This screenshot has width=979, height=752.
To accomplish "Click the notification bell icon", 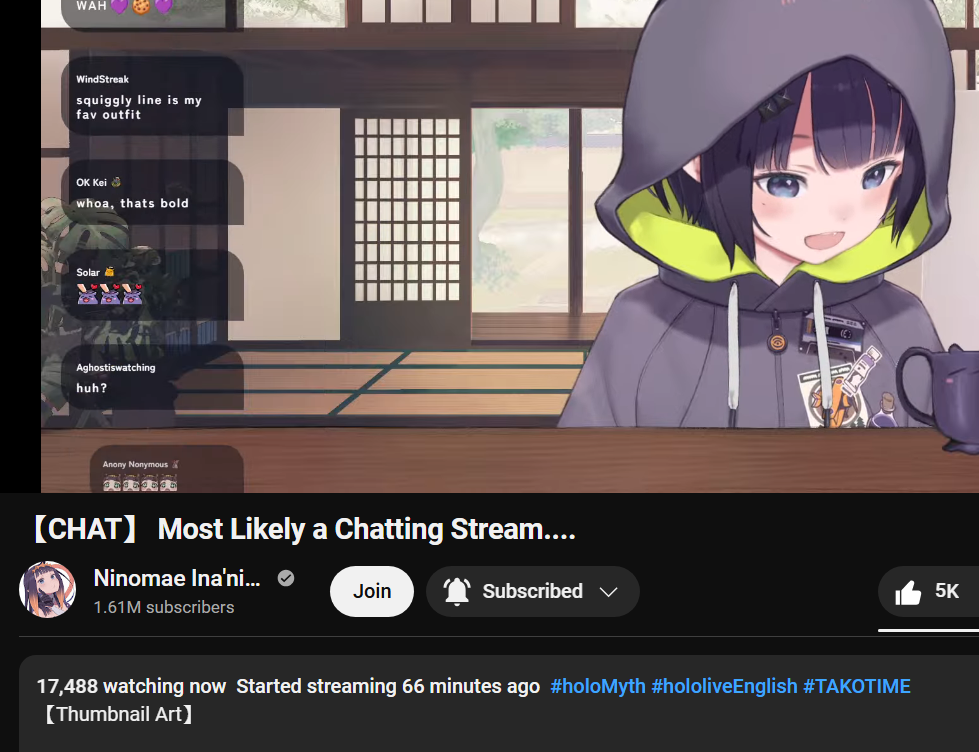I will tap(456, 591).
